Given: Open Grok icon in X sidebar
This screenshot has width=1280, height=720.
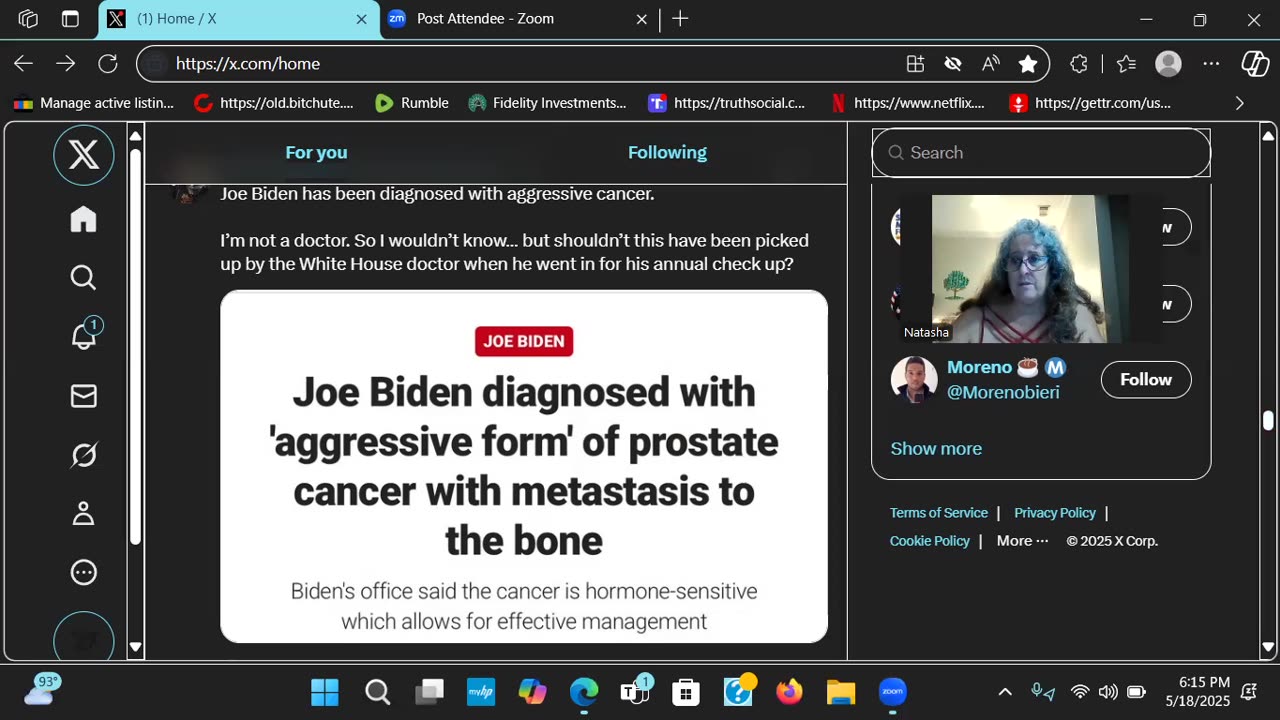Looking at the screenshot, I should tap(84, 455).
